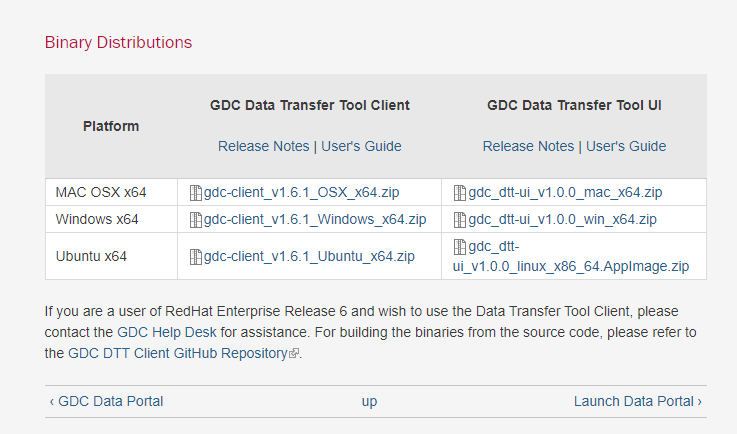Go to previous page GDC Data Portal
This screenshot has width=737, height=434.
(x=106, y=401)
